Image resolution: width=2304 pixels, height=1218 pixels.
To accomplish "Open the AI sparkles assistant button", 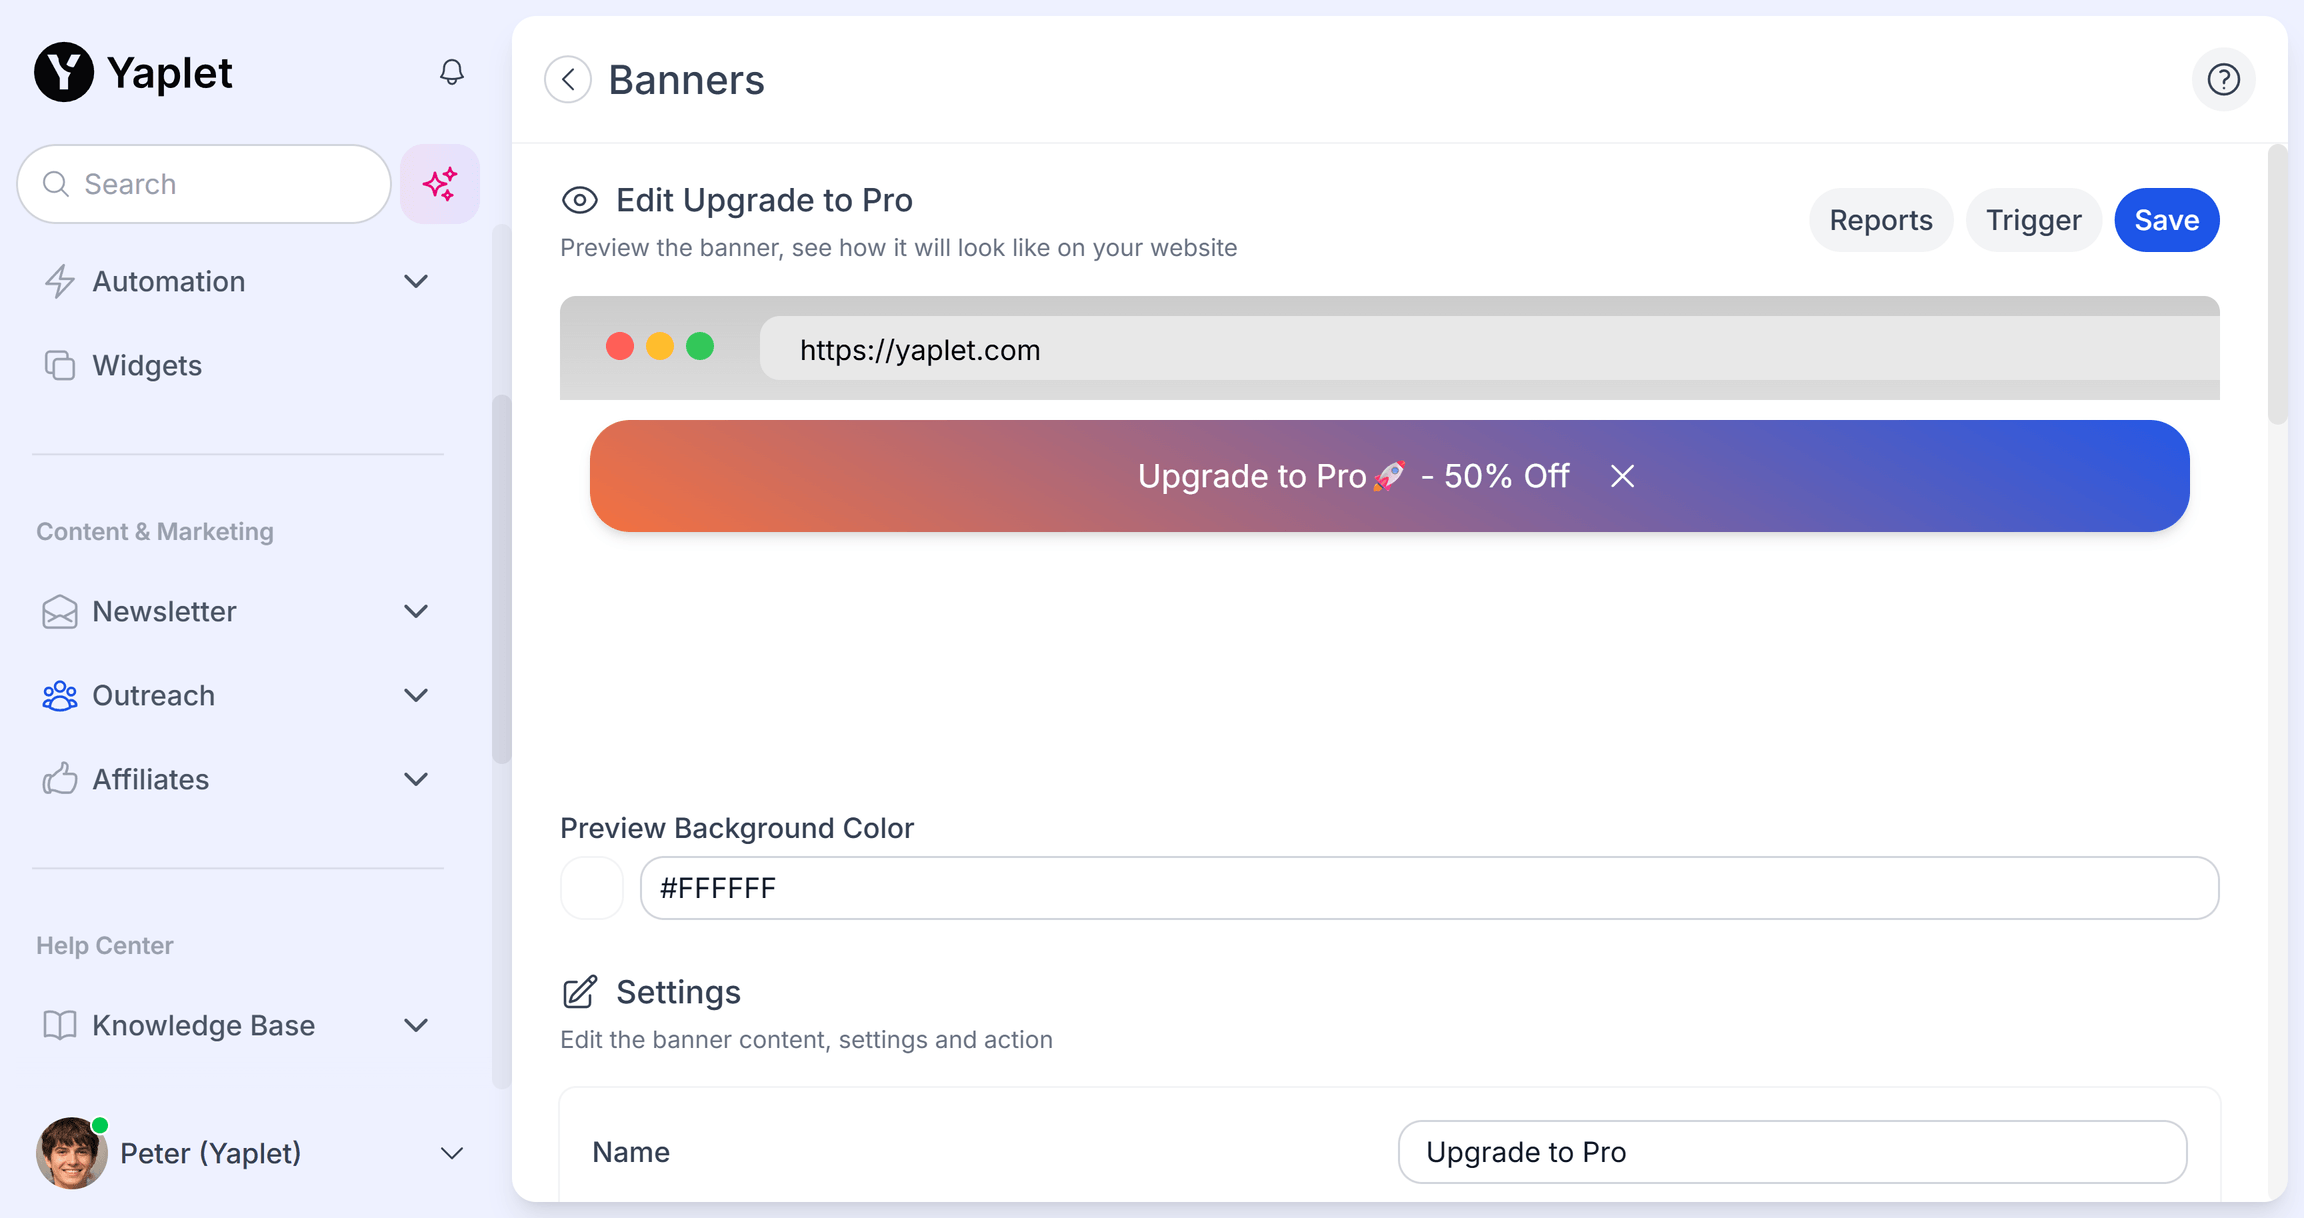I will (x=440, y=184).
